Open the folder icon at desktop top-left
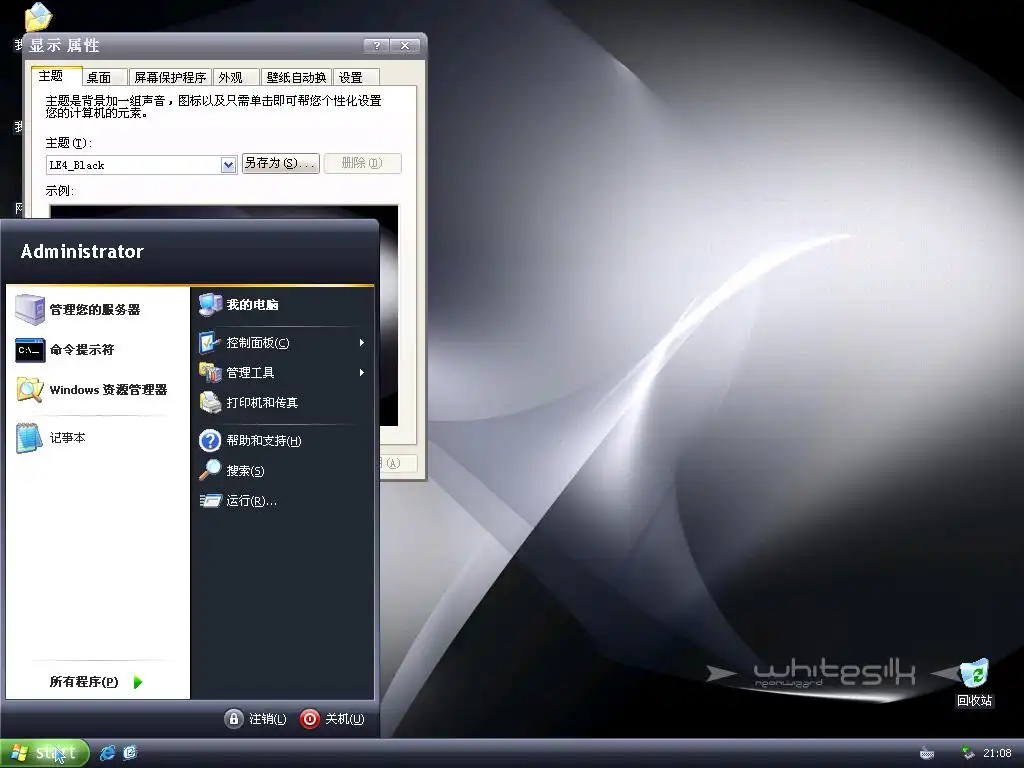 click(37, 17)
